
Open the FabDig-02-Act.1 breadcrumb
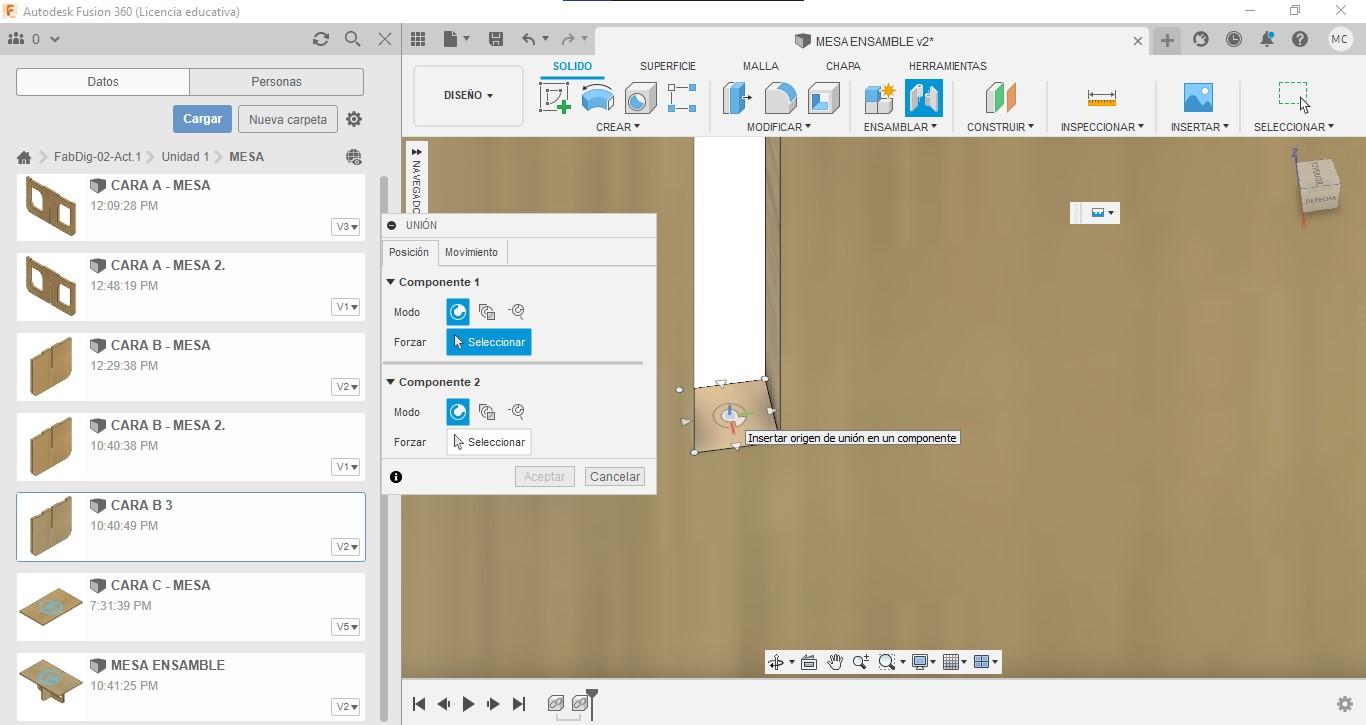pyautogui.click(x=97, y=157)
